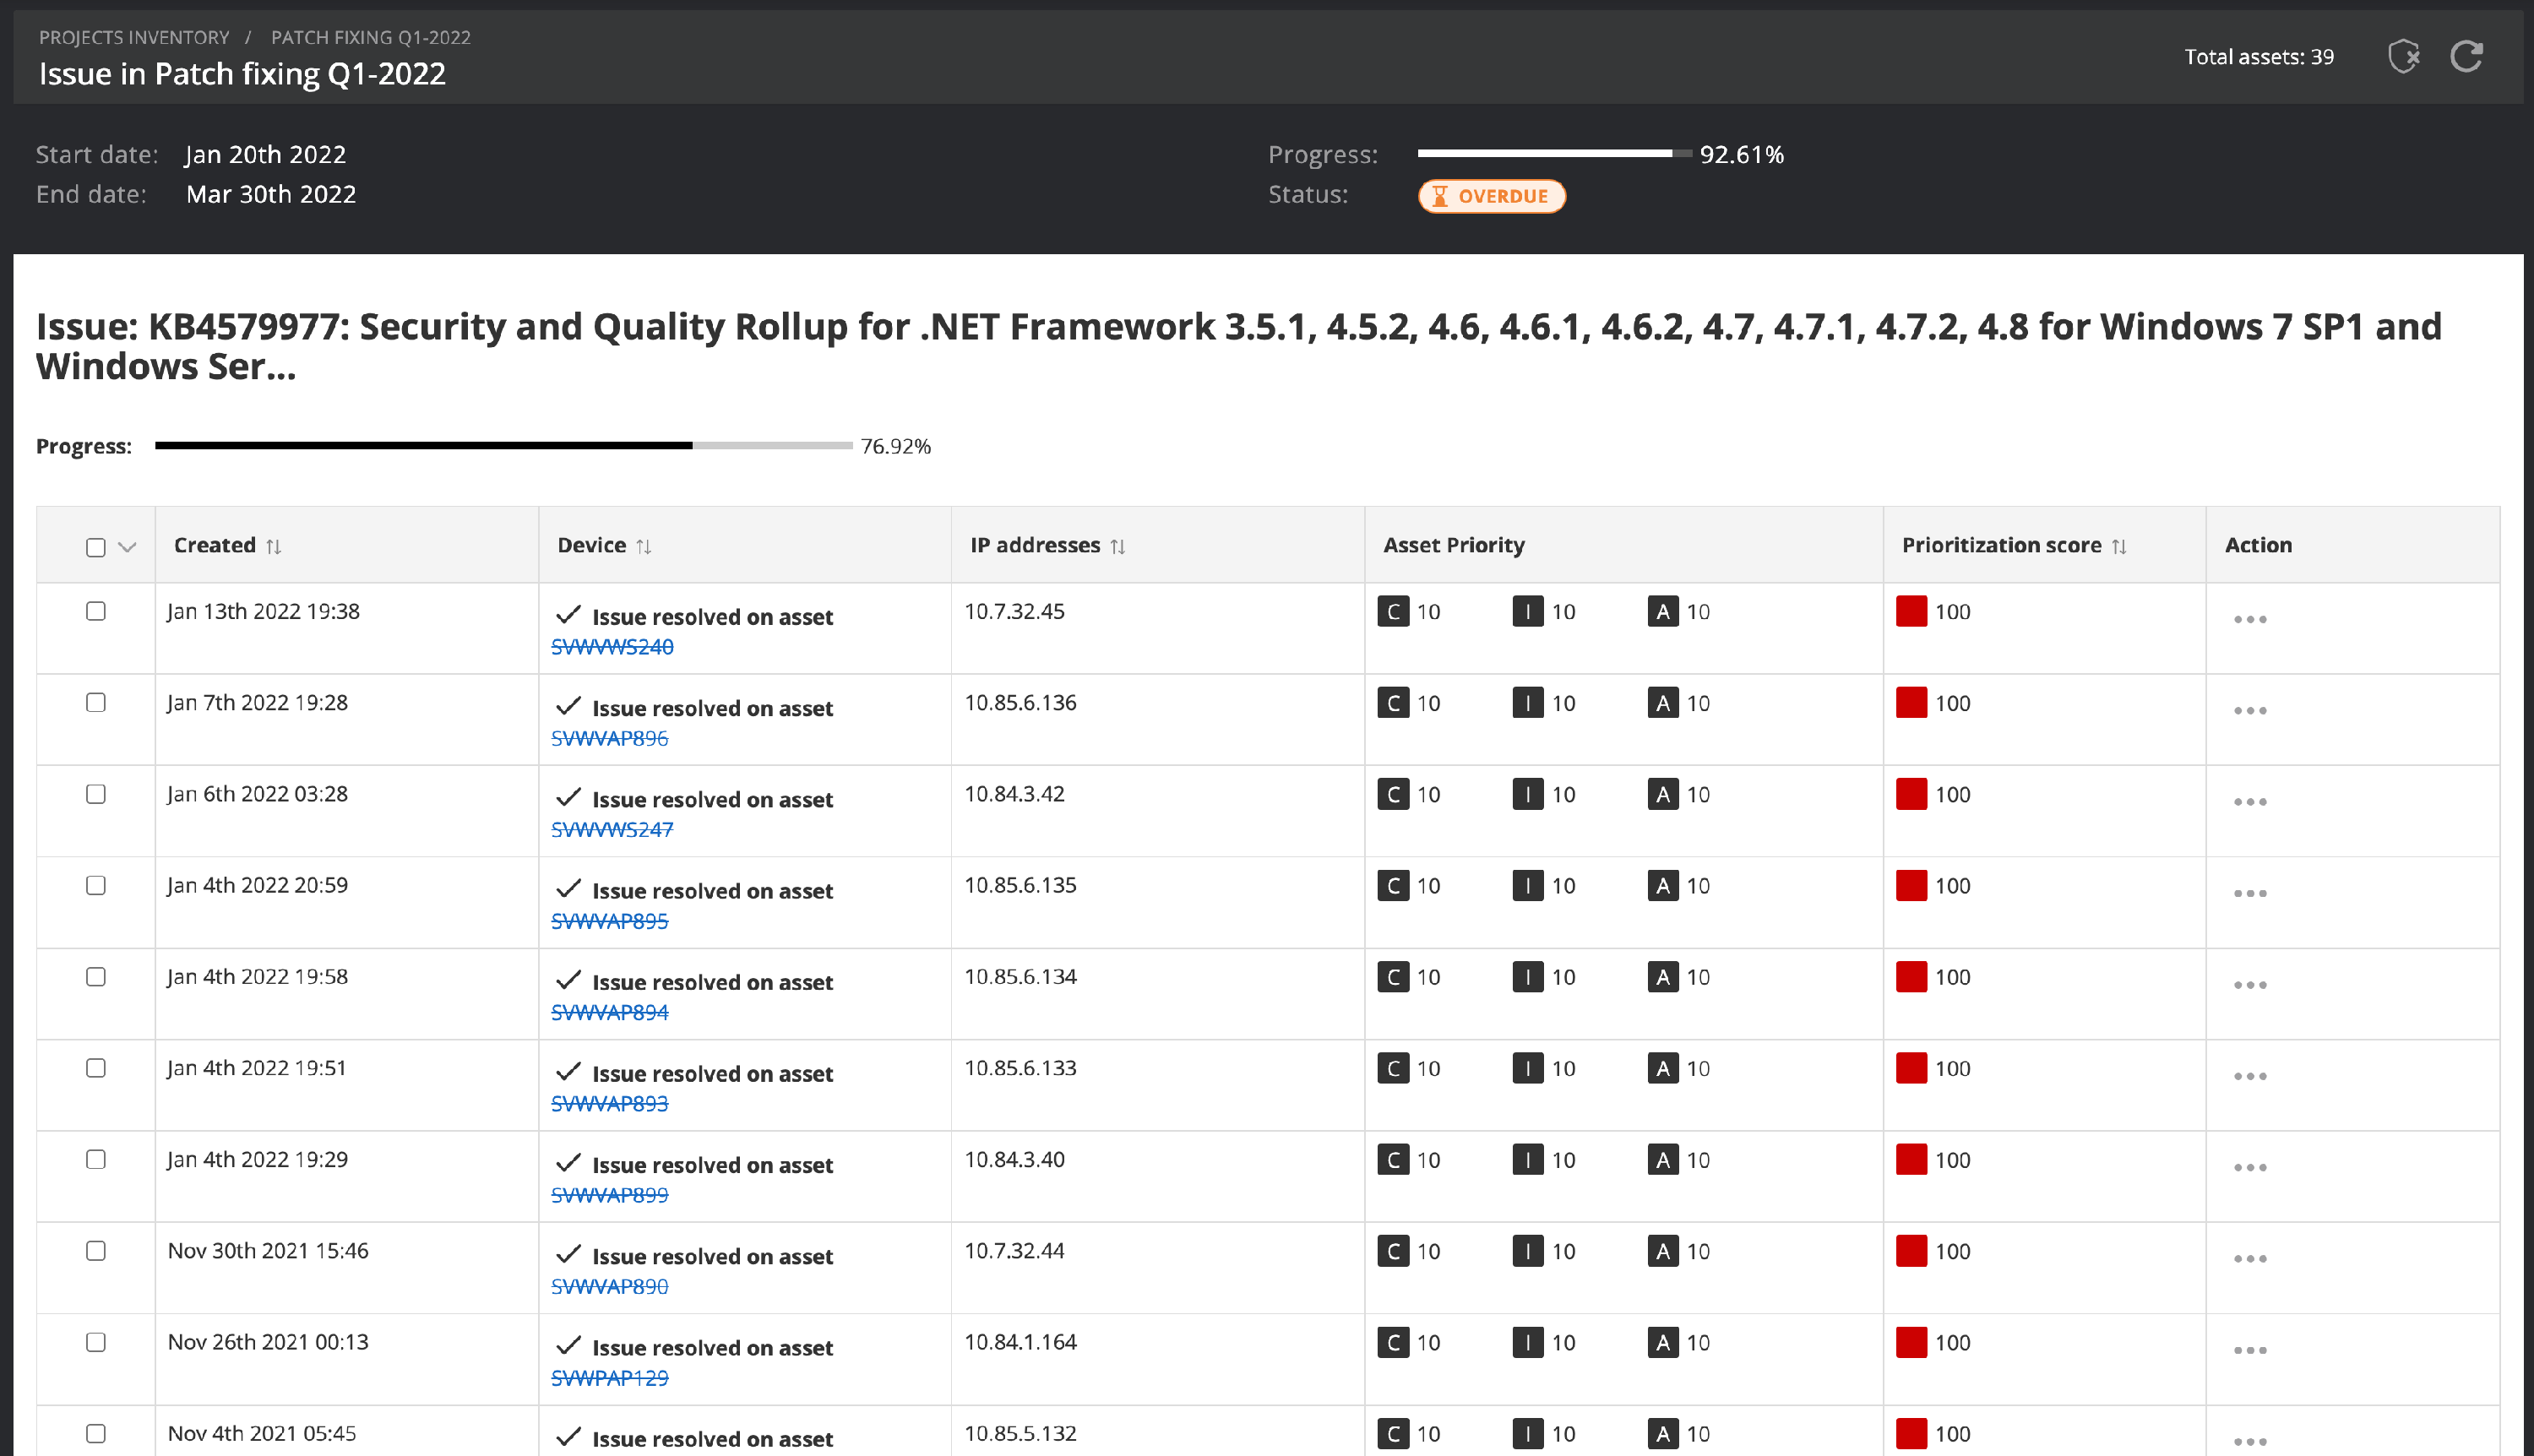Check the Jan 13th 2022 row checkbox
Screen dimensions: 2534x1456
(96, 611)
